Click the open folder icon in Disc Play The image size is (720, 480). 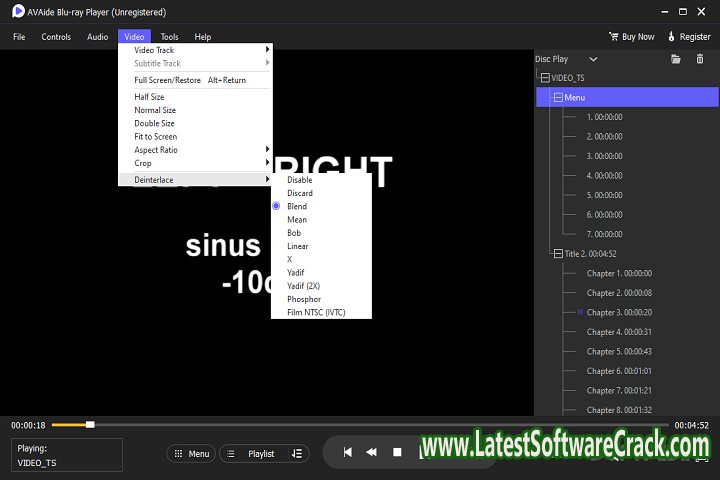pos(675,59)
